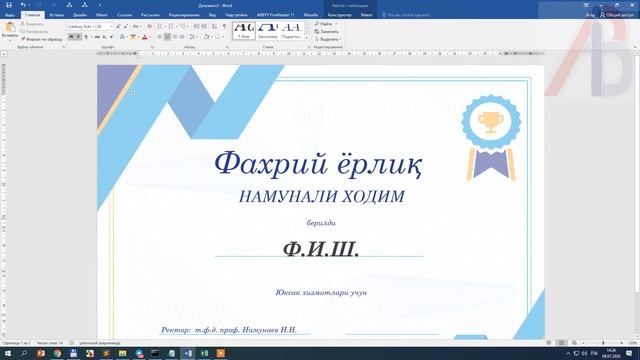Apply the text highlight color

(x=133, y=37)
